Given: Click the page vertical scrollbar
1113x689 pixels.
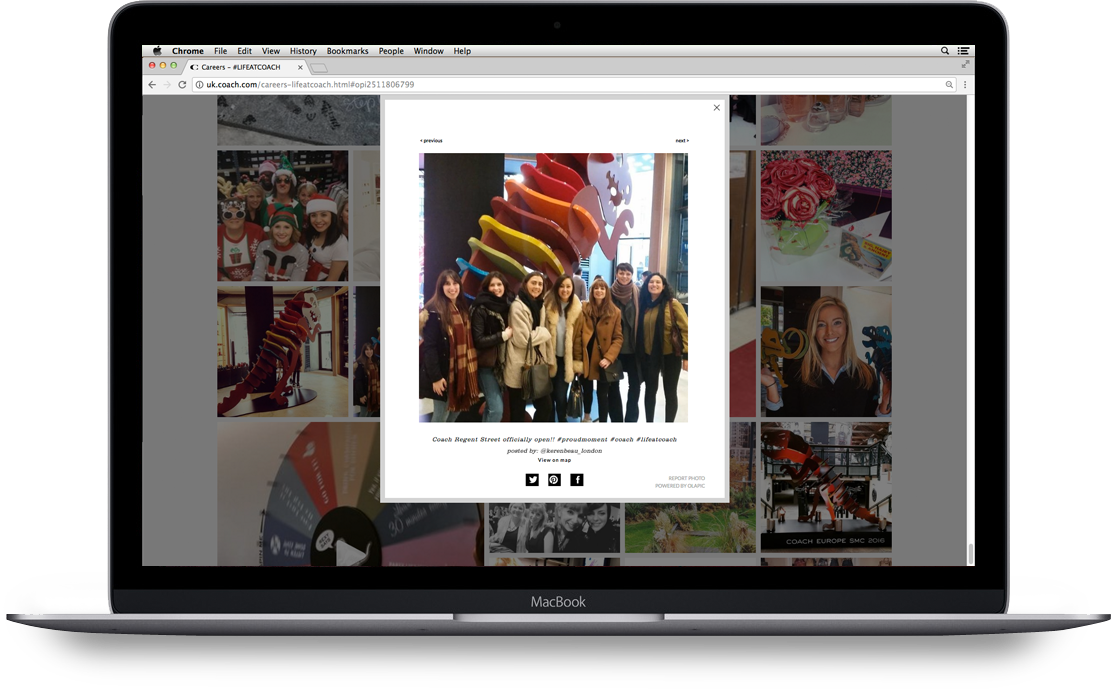Looking at the screenshot, I should click(x=970, y=553).
